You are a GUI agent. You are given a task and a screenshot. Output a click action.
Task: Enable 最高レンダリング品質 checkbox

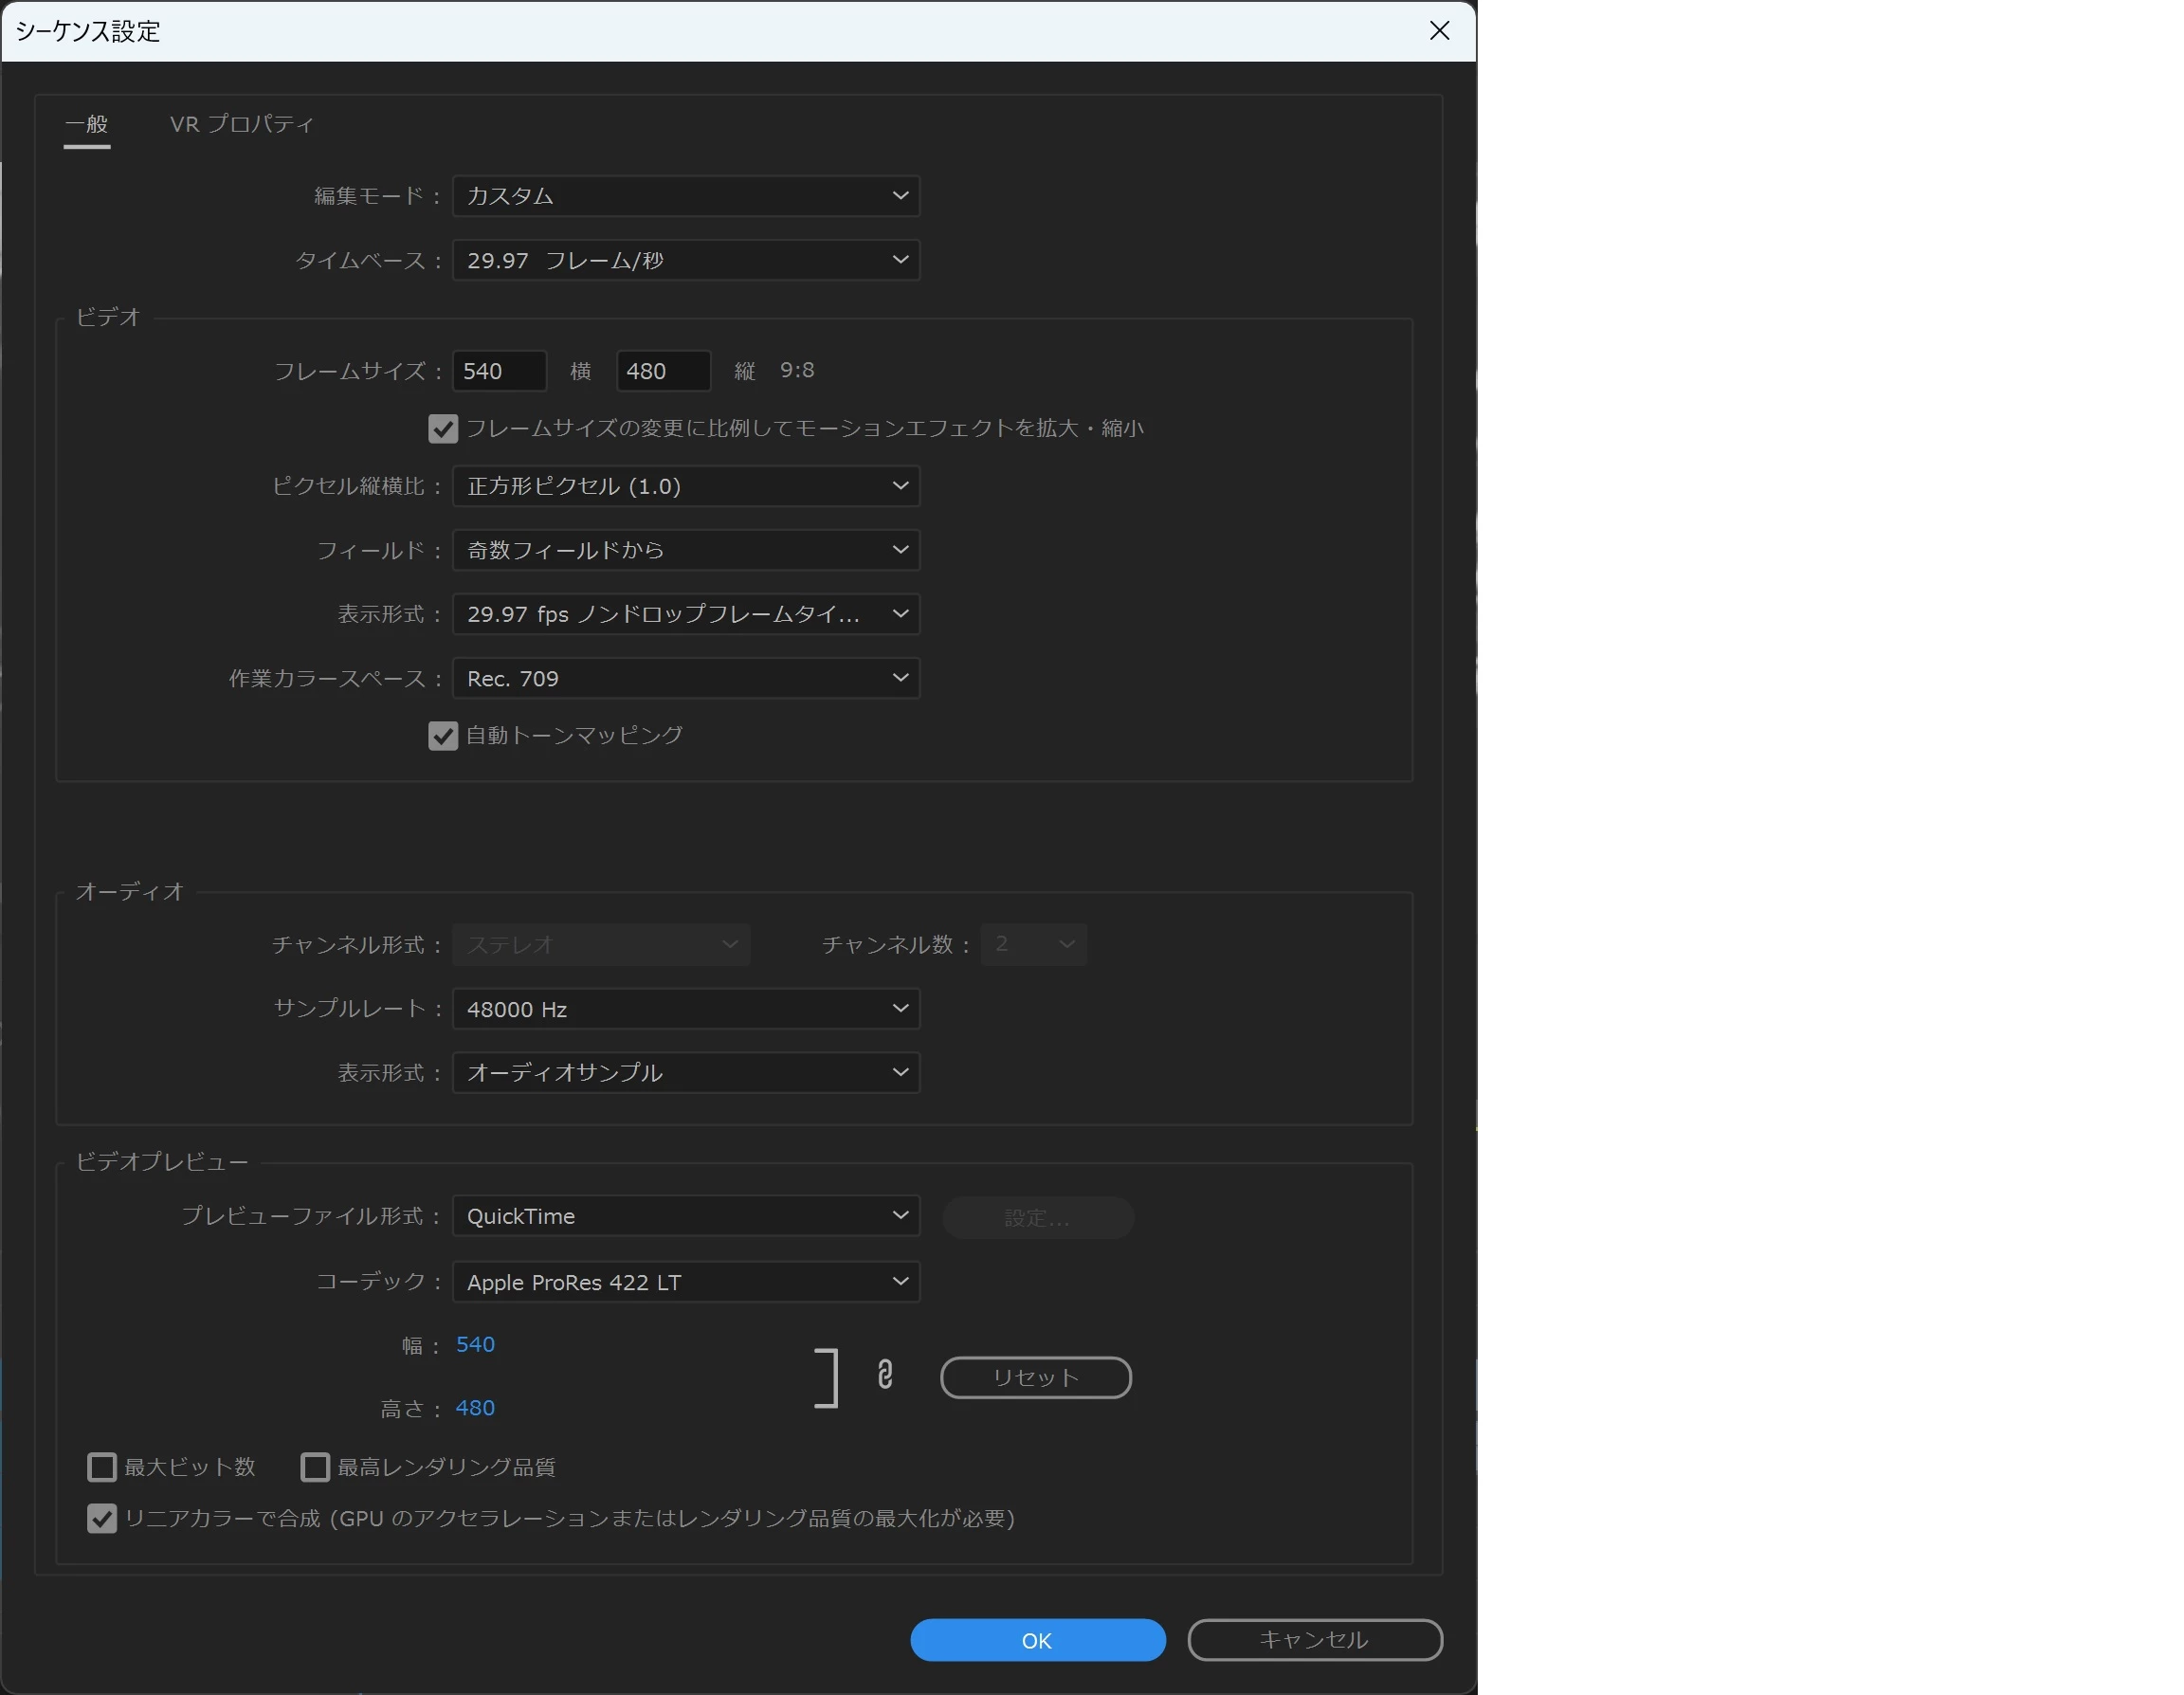[315, 1467]
